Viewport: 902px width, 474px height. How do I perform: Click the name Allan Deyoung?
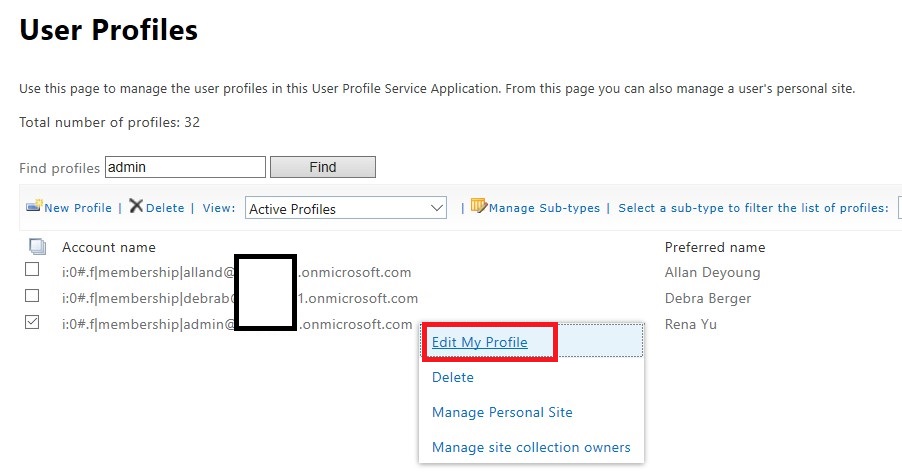(x=712, y=273)
